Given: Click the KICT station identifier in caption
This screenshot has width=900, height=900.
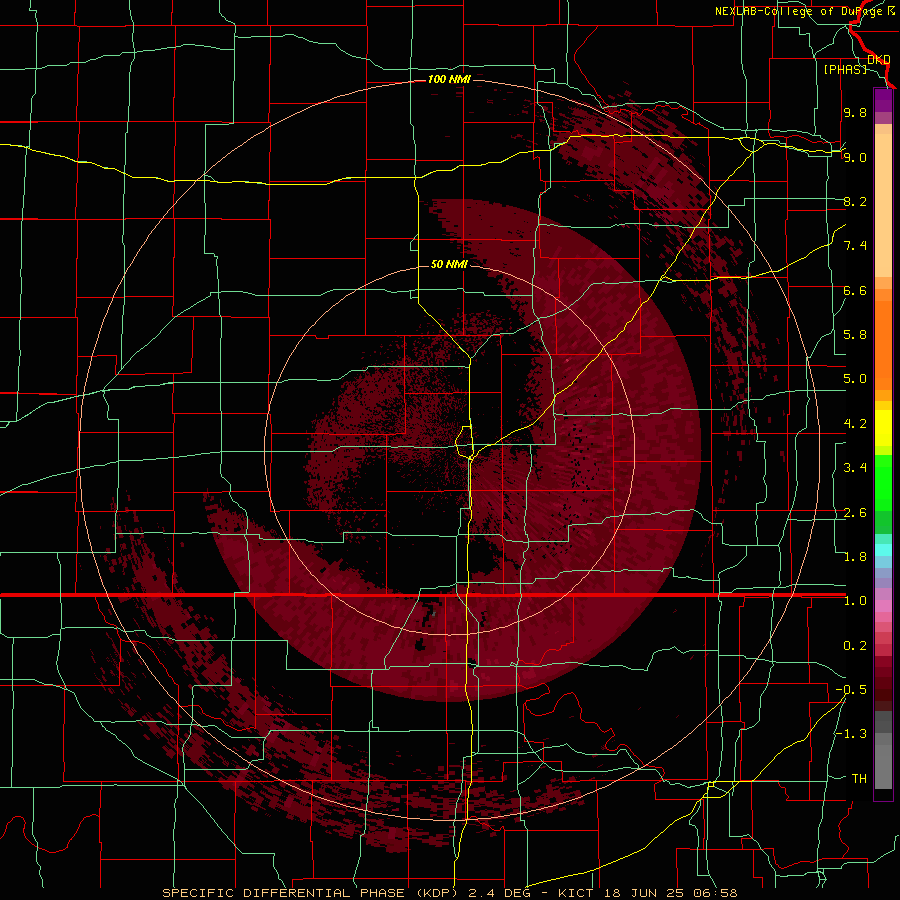Looking at the screenshot, I should 576,893.
